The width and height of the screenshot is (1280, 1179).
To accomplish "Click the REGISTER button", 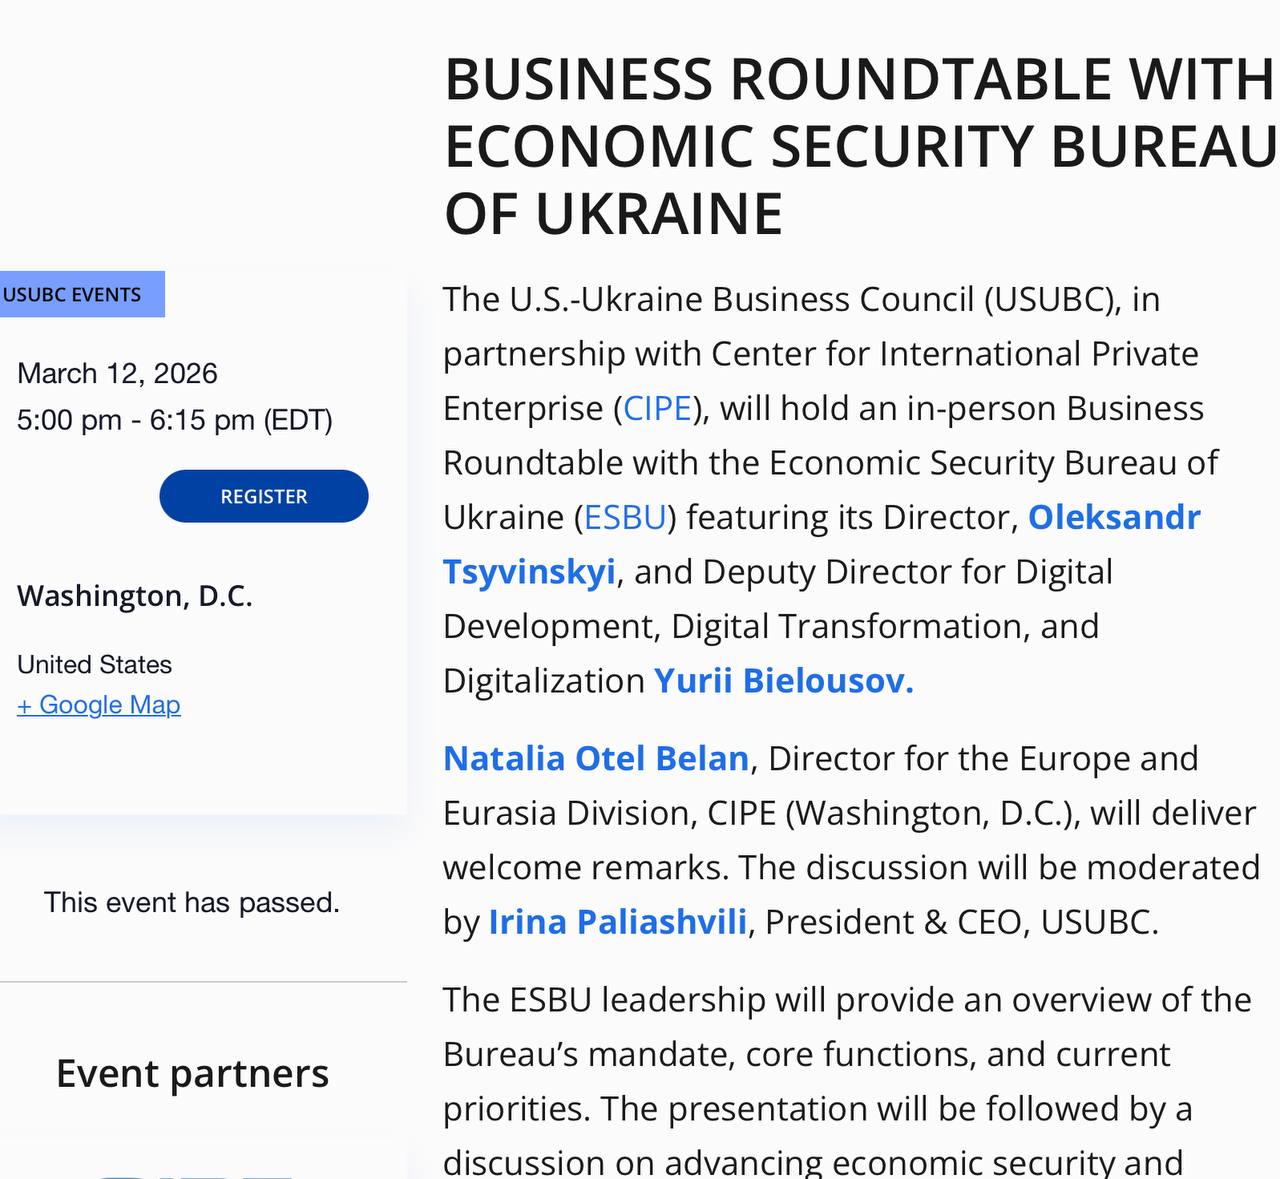I will tap(262, 495).
